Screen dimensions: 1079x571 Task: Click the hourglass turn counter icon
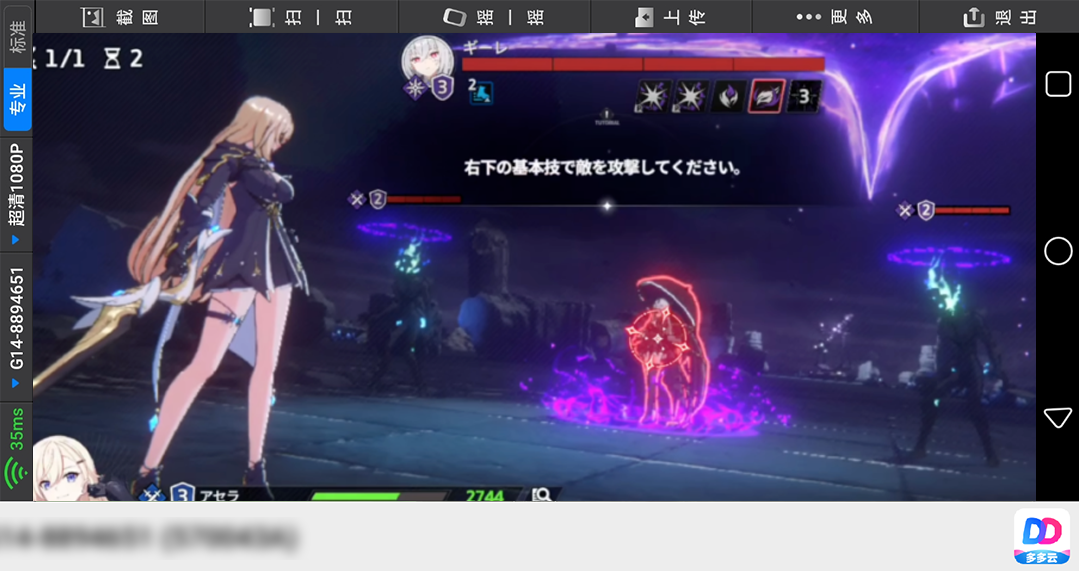(x=111, y=58)
